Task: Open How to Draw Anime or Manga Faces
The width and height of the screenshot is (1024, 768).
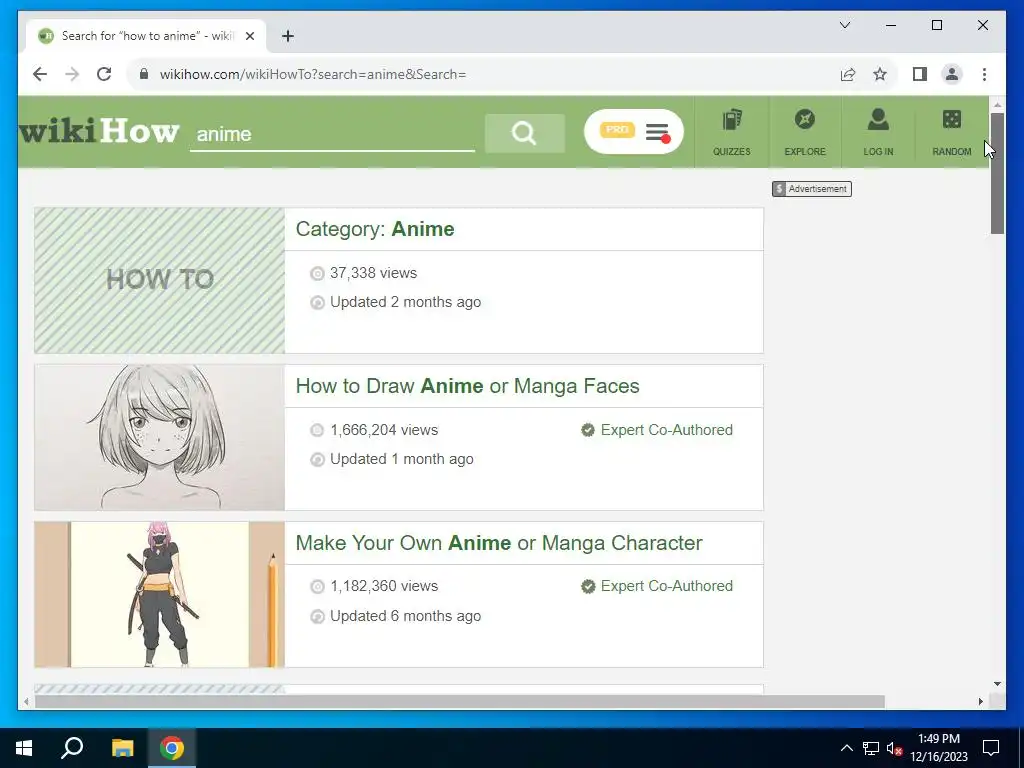Action: 468,386
